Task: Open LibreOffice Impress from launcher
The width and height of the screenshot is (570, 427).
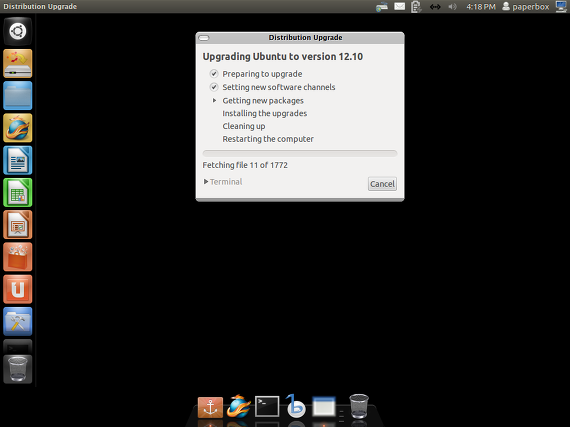Action: coord(17,225)
